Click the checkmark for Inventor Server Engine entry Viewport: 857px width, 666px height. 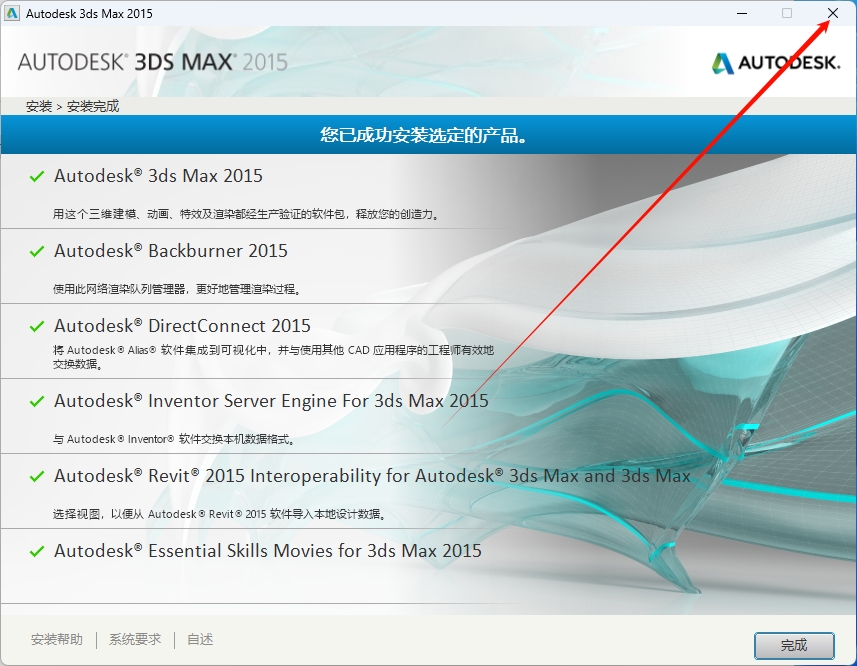(36, 401)
